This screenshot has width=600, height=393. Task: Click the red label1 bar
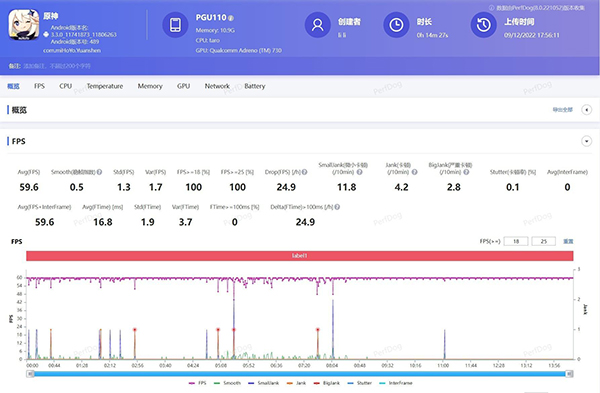click(x=300, y=256)
